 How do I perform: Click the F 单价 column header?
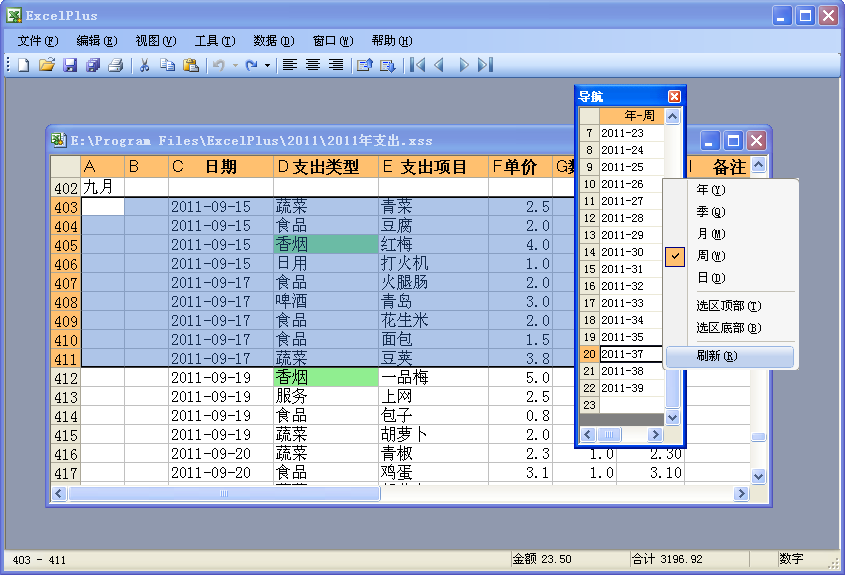point(521,167)
